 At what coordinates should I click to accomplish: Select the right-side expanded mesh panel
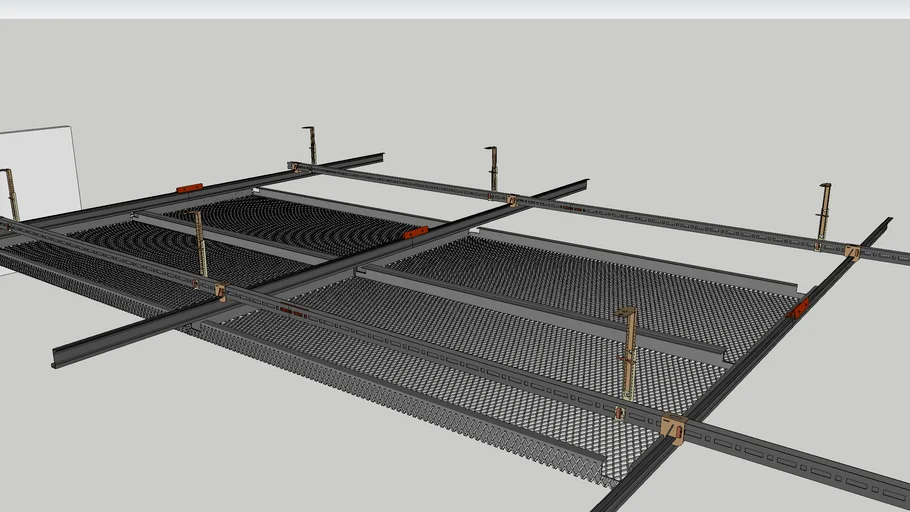tap(600, 280)
